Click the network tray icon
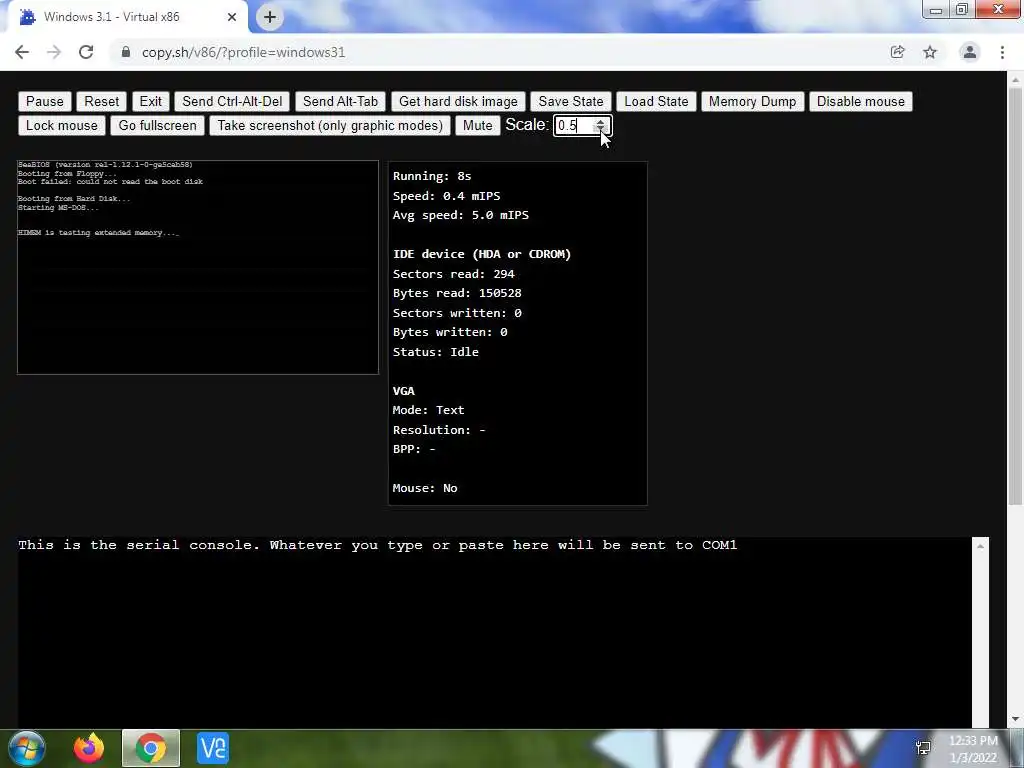Screen dimensions: 1024x768 [923, 748]
